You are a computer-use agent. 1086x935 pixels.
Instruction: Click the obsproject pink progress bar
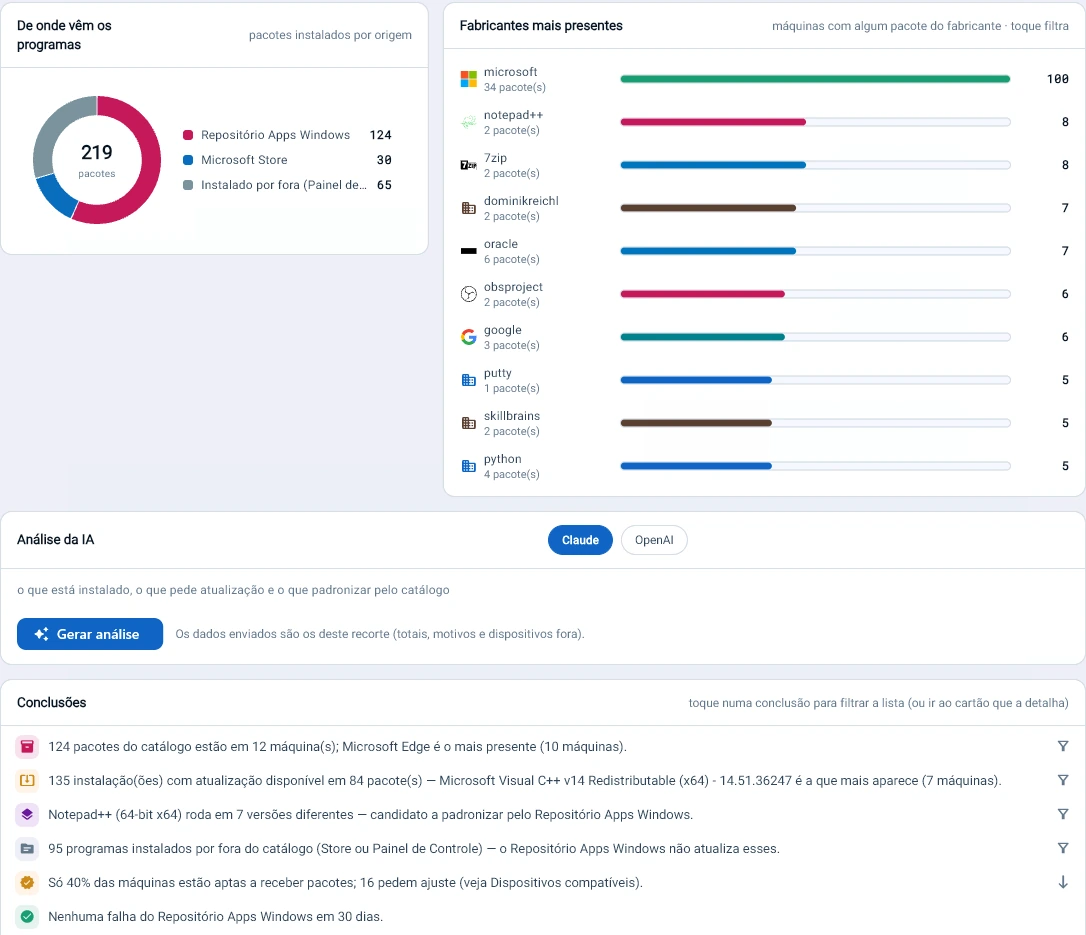click(x=702, y=294)
